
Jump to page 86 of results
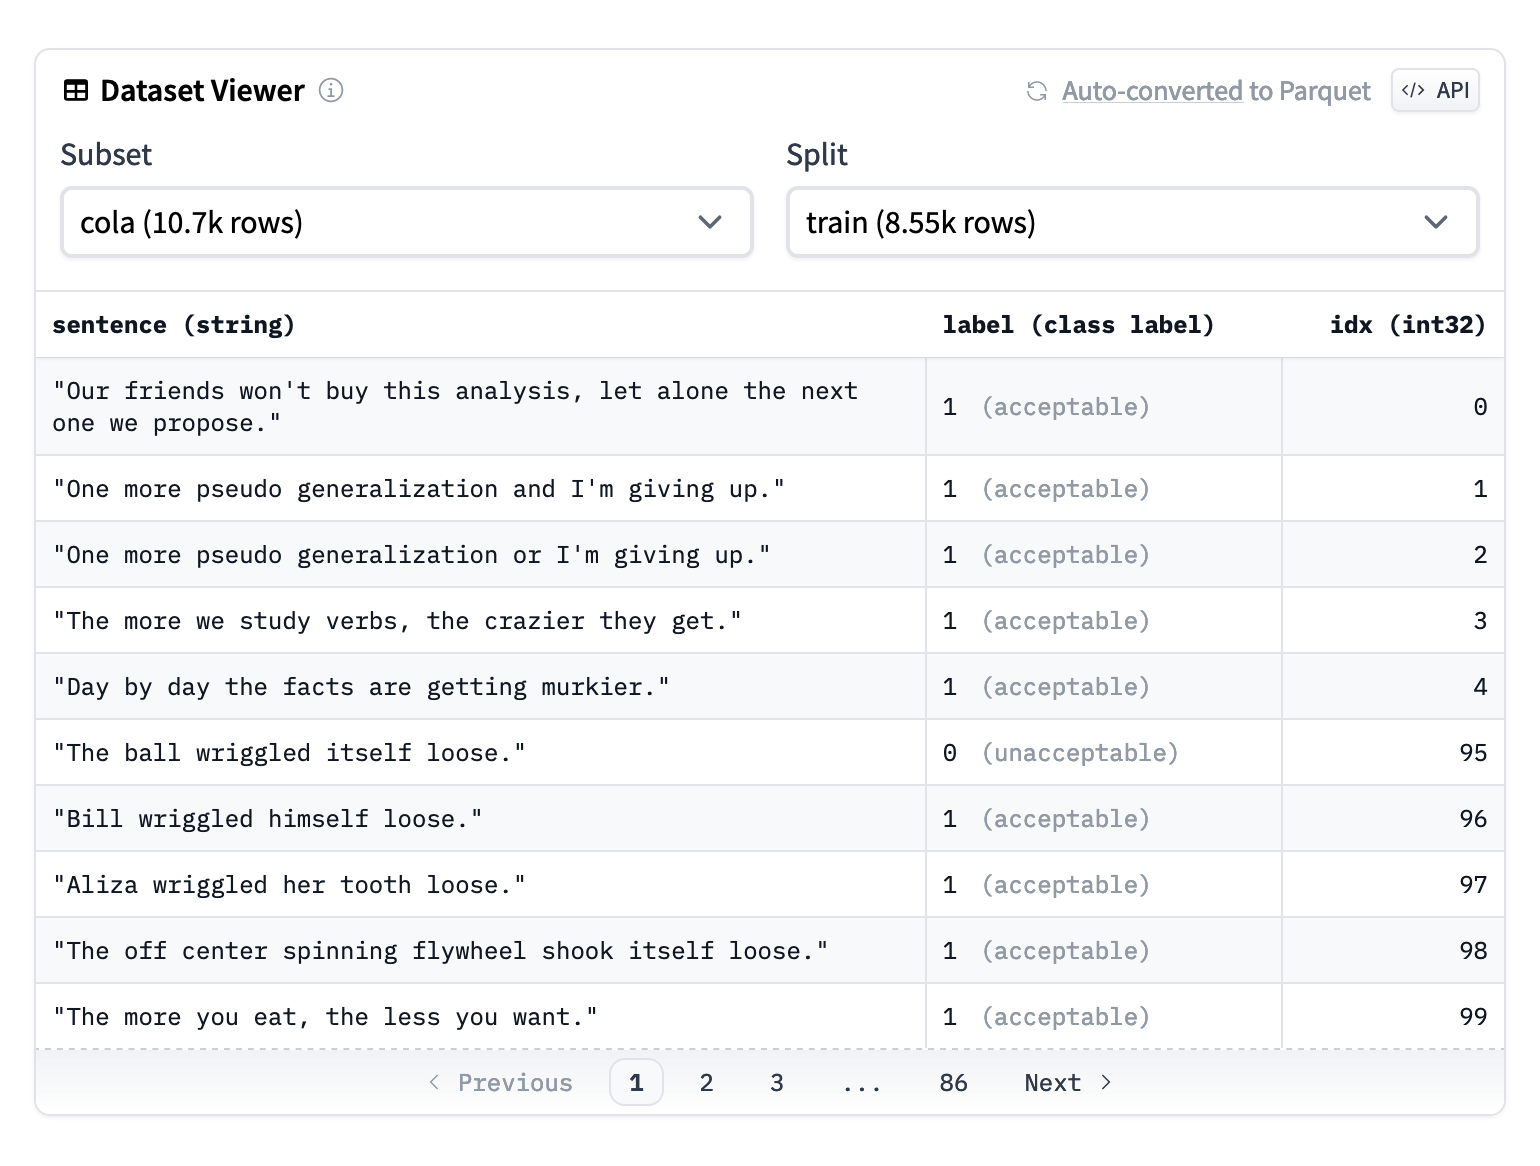point(952,1082)
